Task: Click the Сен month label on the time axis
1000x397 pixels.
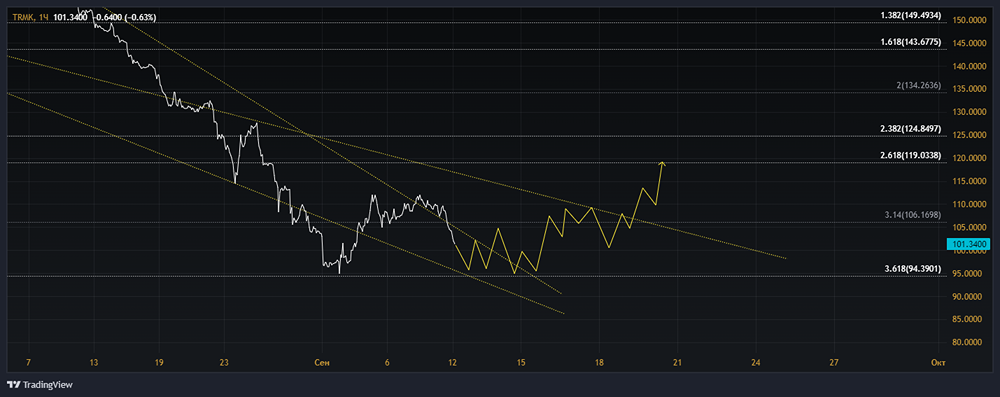Action: [x=322, y=363]
